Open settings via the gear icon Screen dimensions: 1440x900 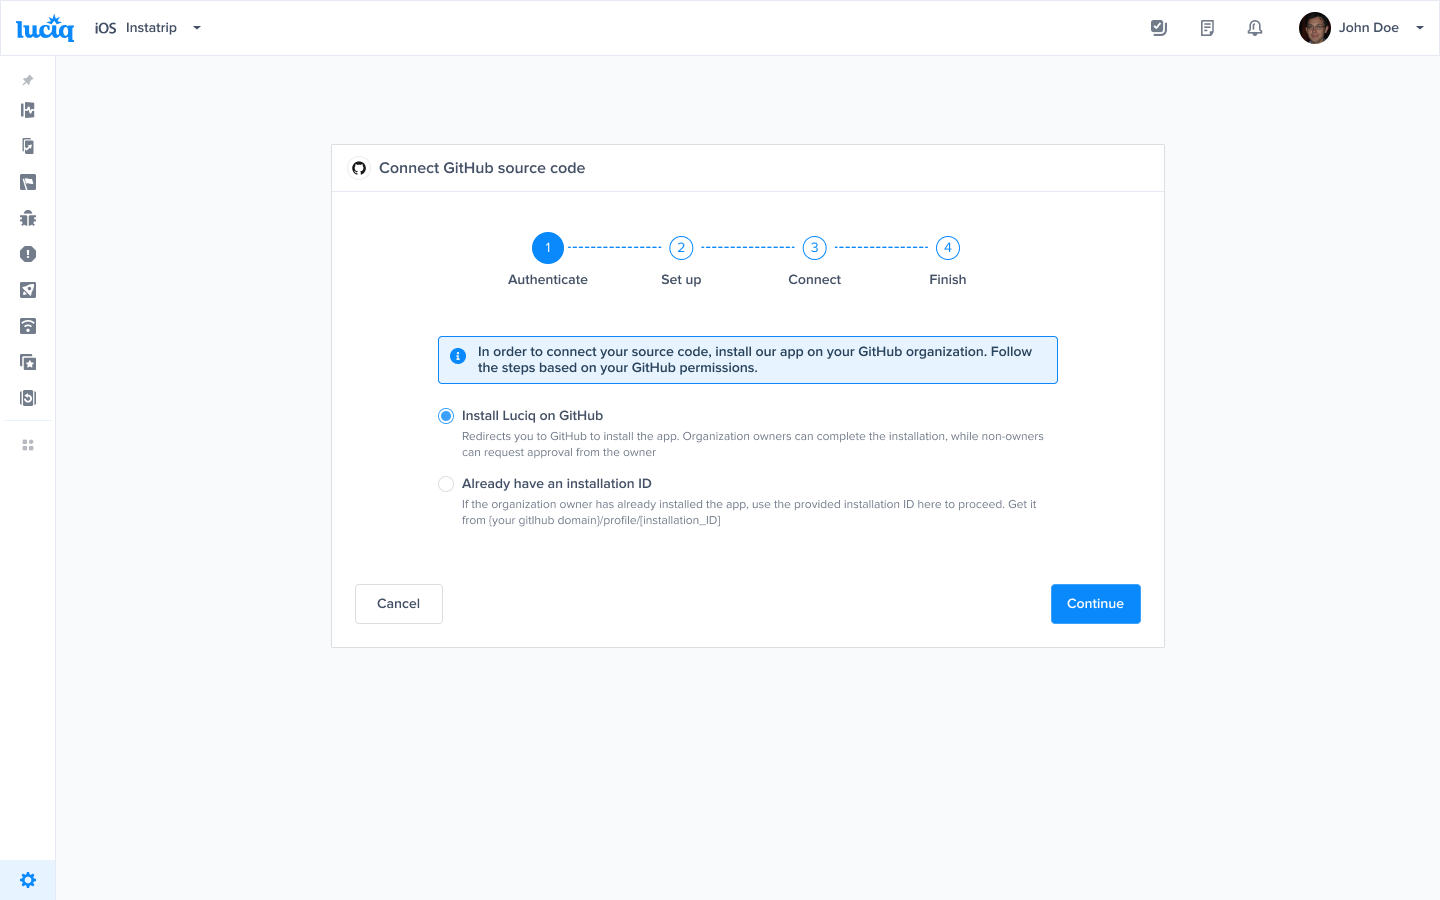(x=28, y=880)
